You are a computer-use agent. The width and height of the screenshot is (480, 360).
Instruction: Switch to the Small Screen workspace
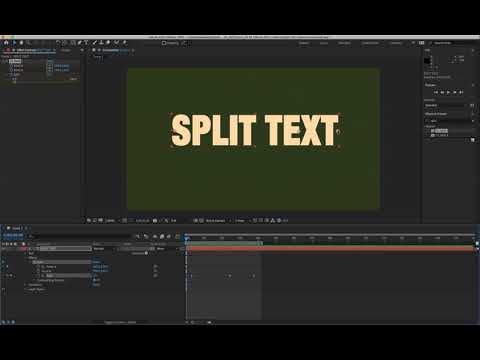[x=370, y=43]
